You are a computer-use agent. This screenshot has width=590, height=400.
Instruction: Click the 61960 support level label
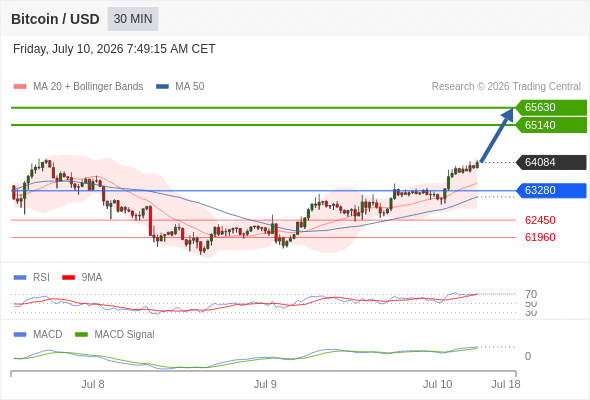pos(540,237)
